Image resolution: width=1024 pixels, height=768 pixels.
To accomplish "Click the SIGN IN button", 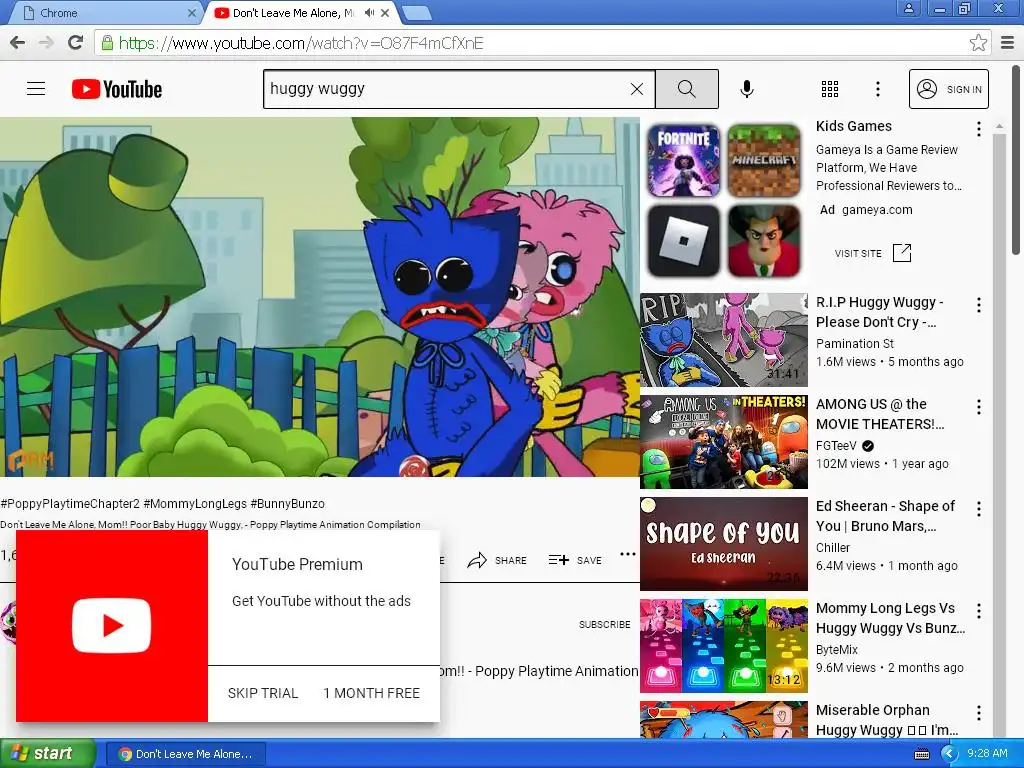I will coord(948,89).
